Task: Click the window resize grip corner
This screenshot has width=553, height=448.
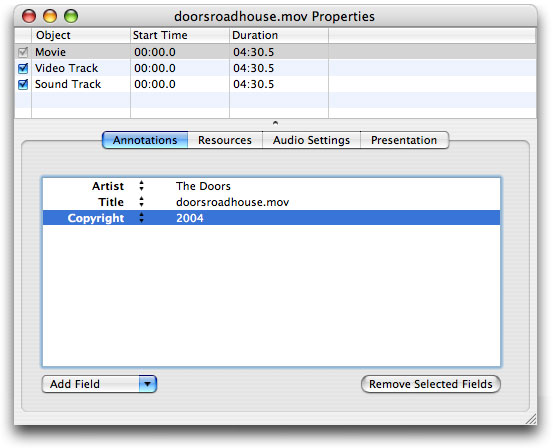Action: [531, 419]
